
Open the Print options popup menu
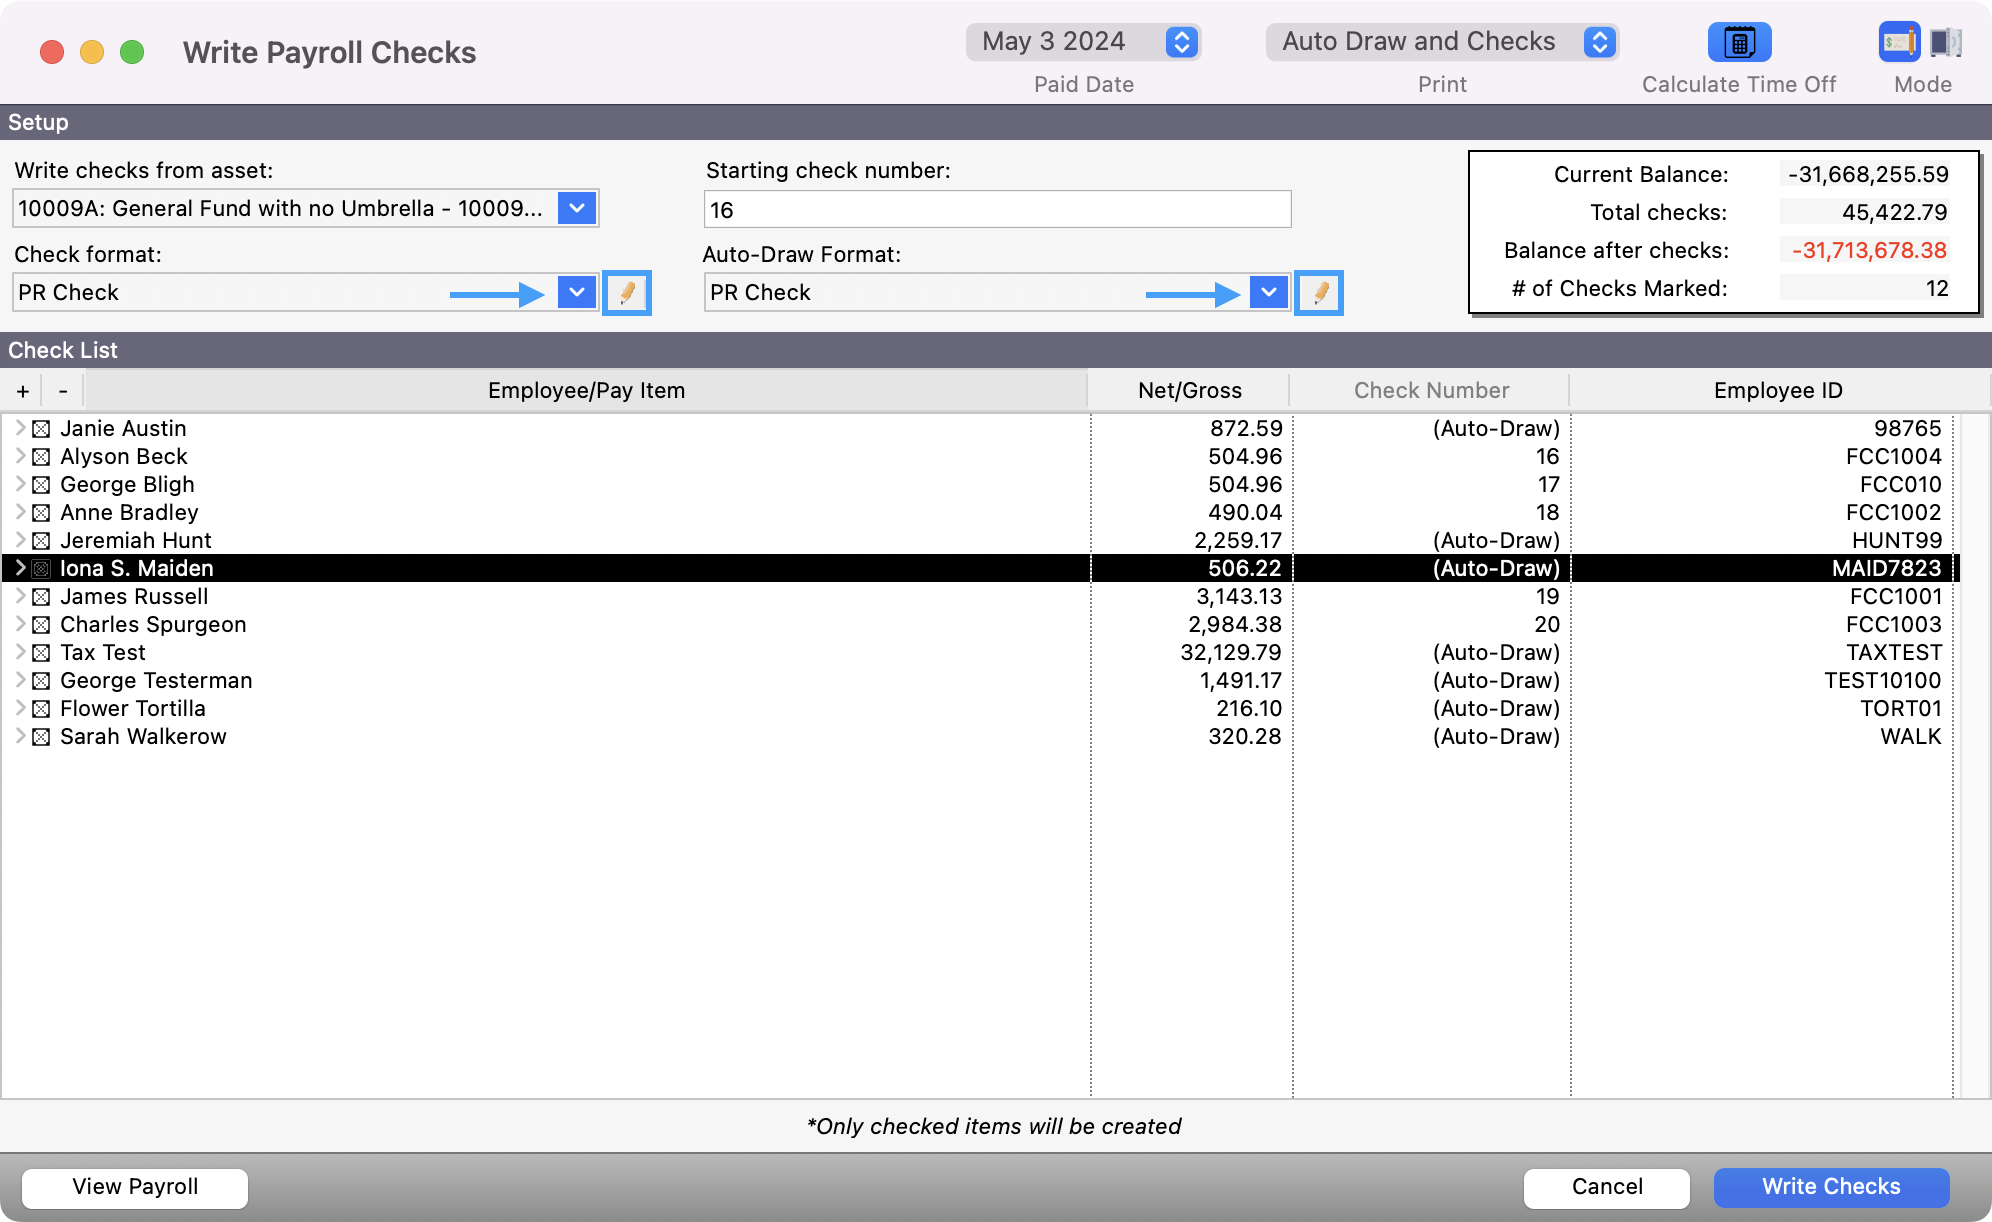click(1441, 42)
